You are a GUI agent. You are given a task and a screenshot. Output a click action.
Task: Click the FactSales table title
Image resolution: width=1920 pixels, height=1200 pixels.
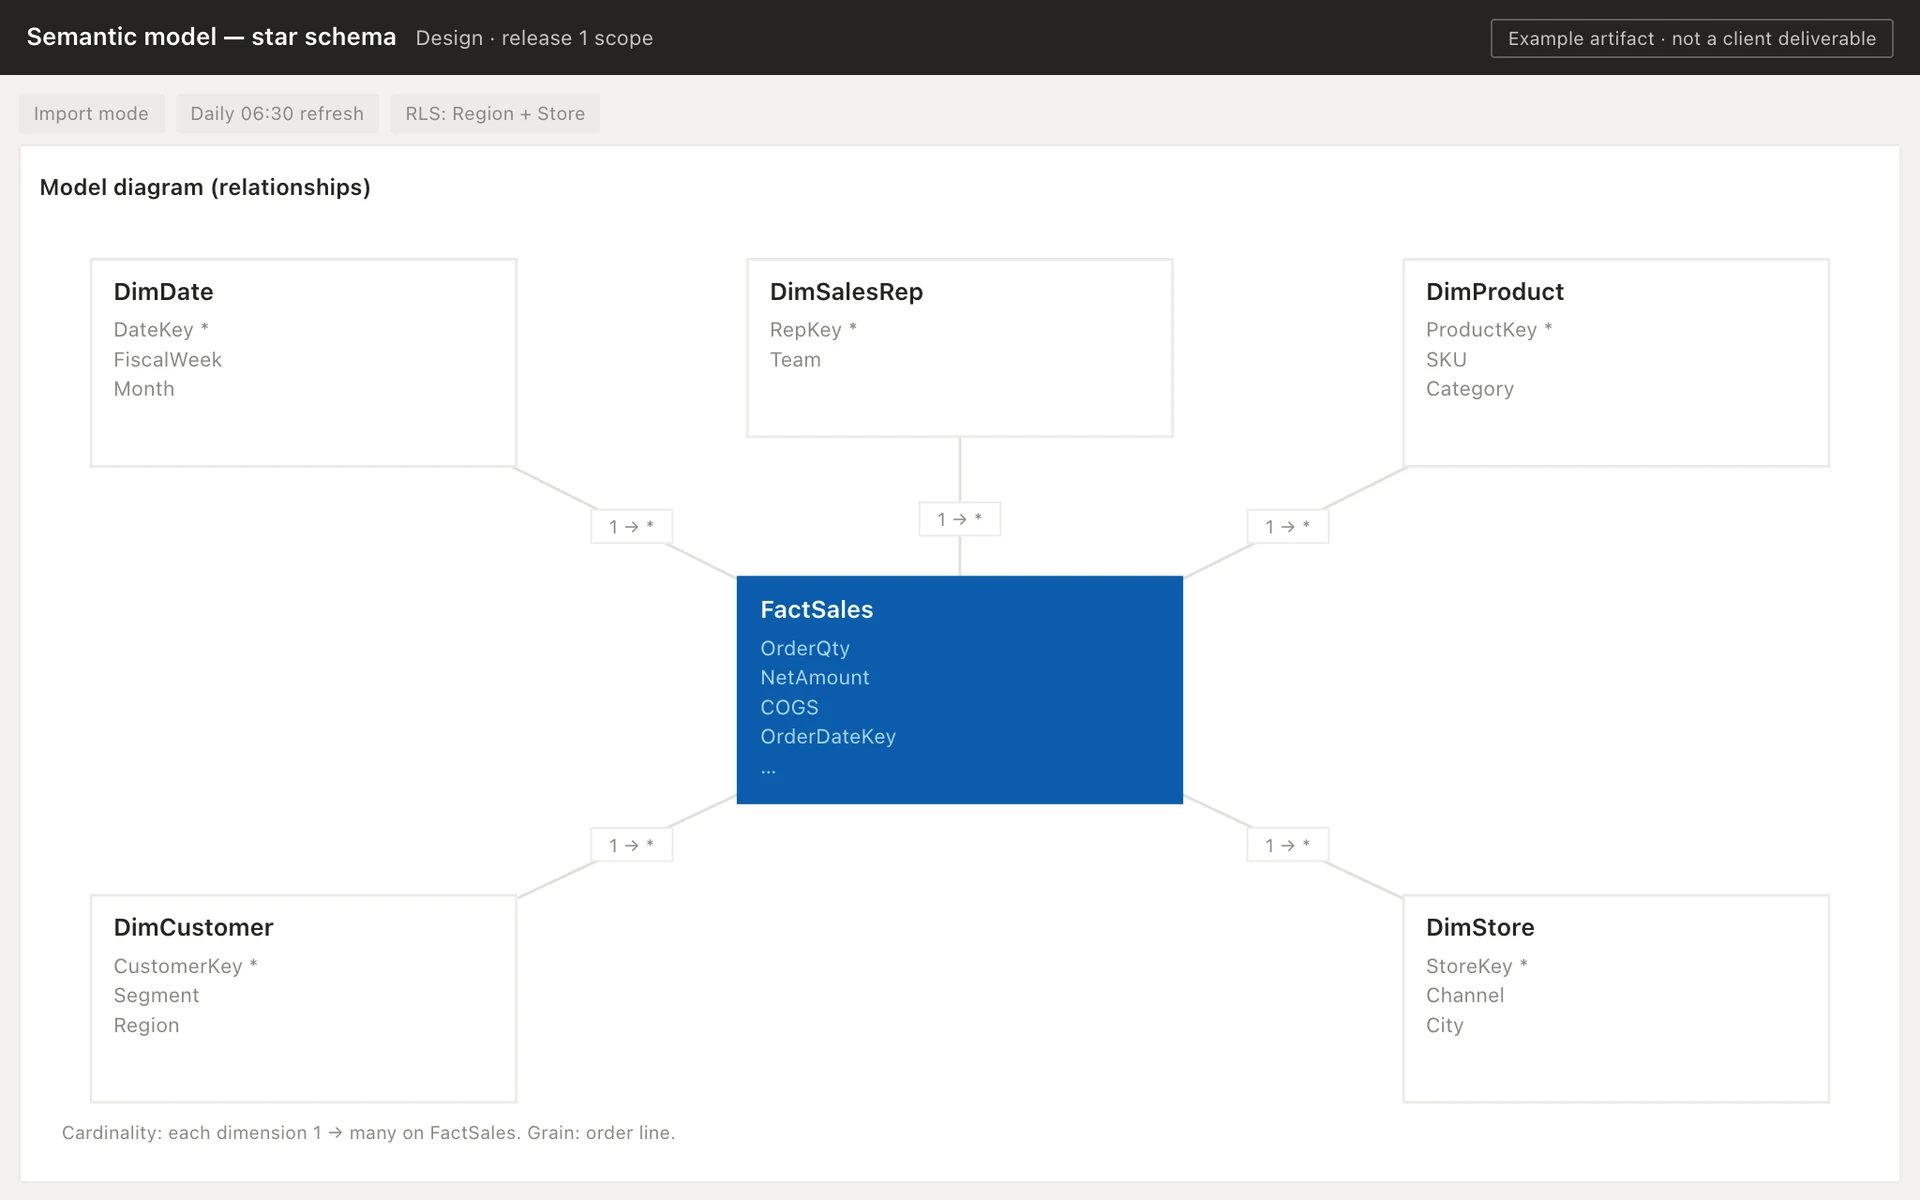(816, 610)
